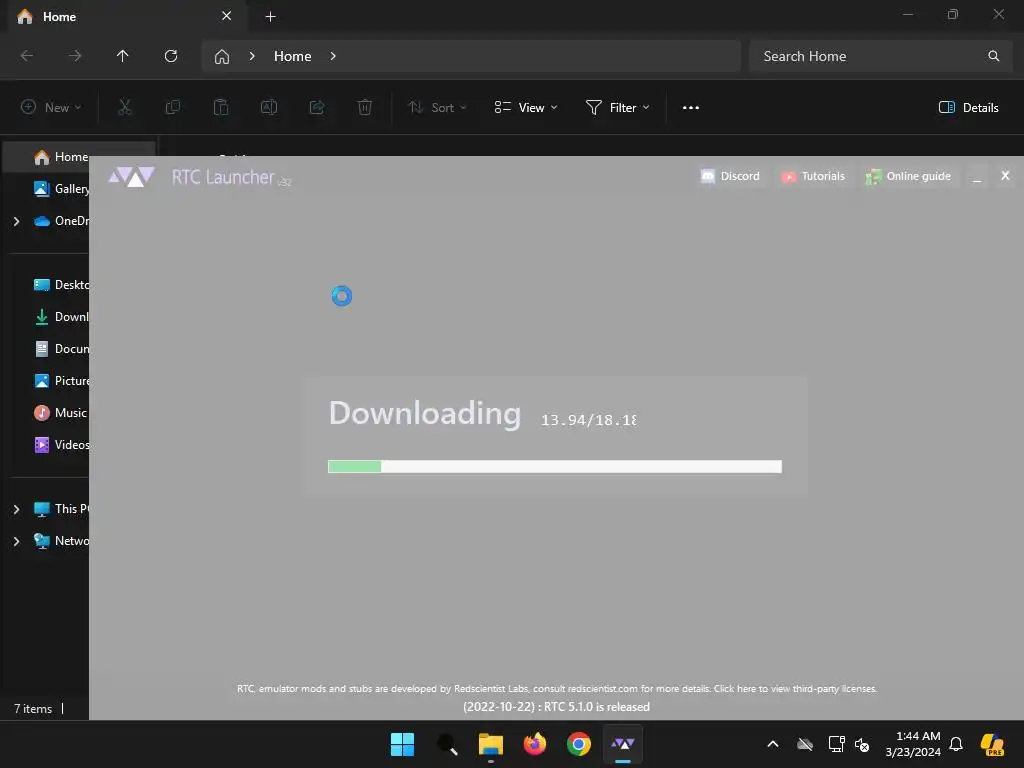The image size is (1024, 768).
Task: Expand the Network tree node
Action: pos(16,541)
